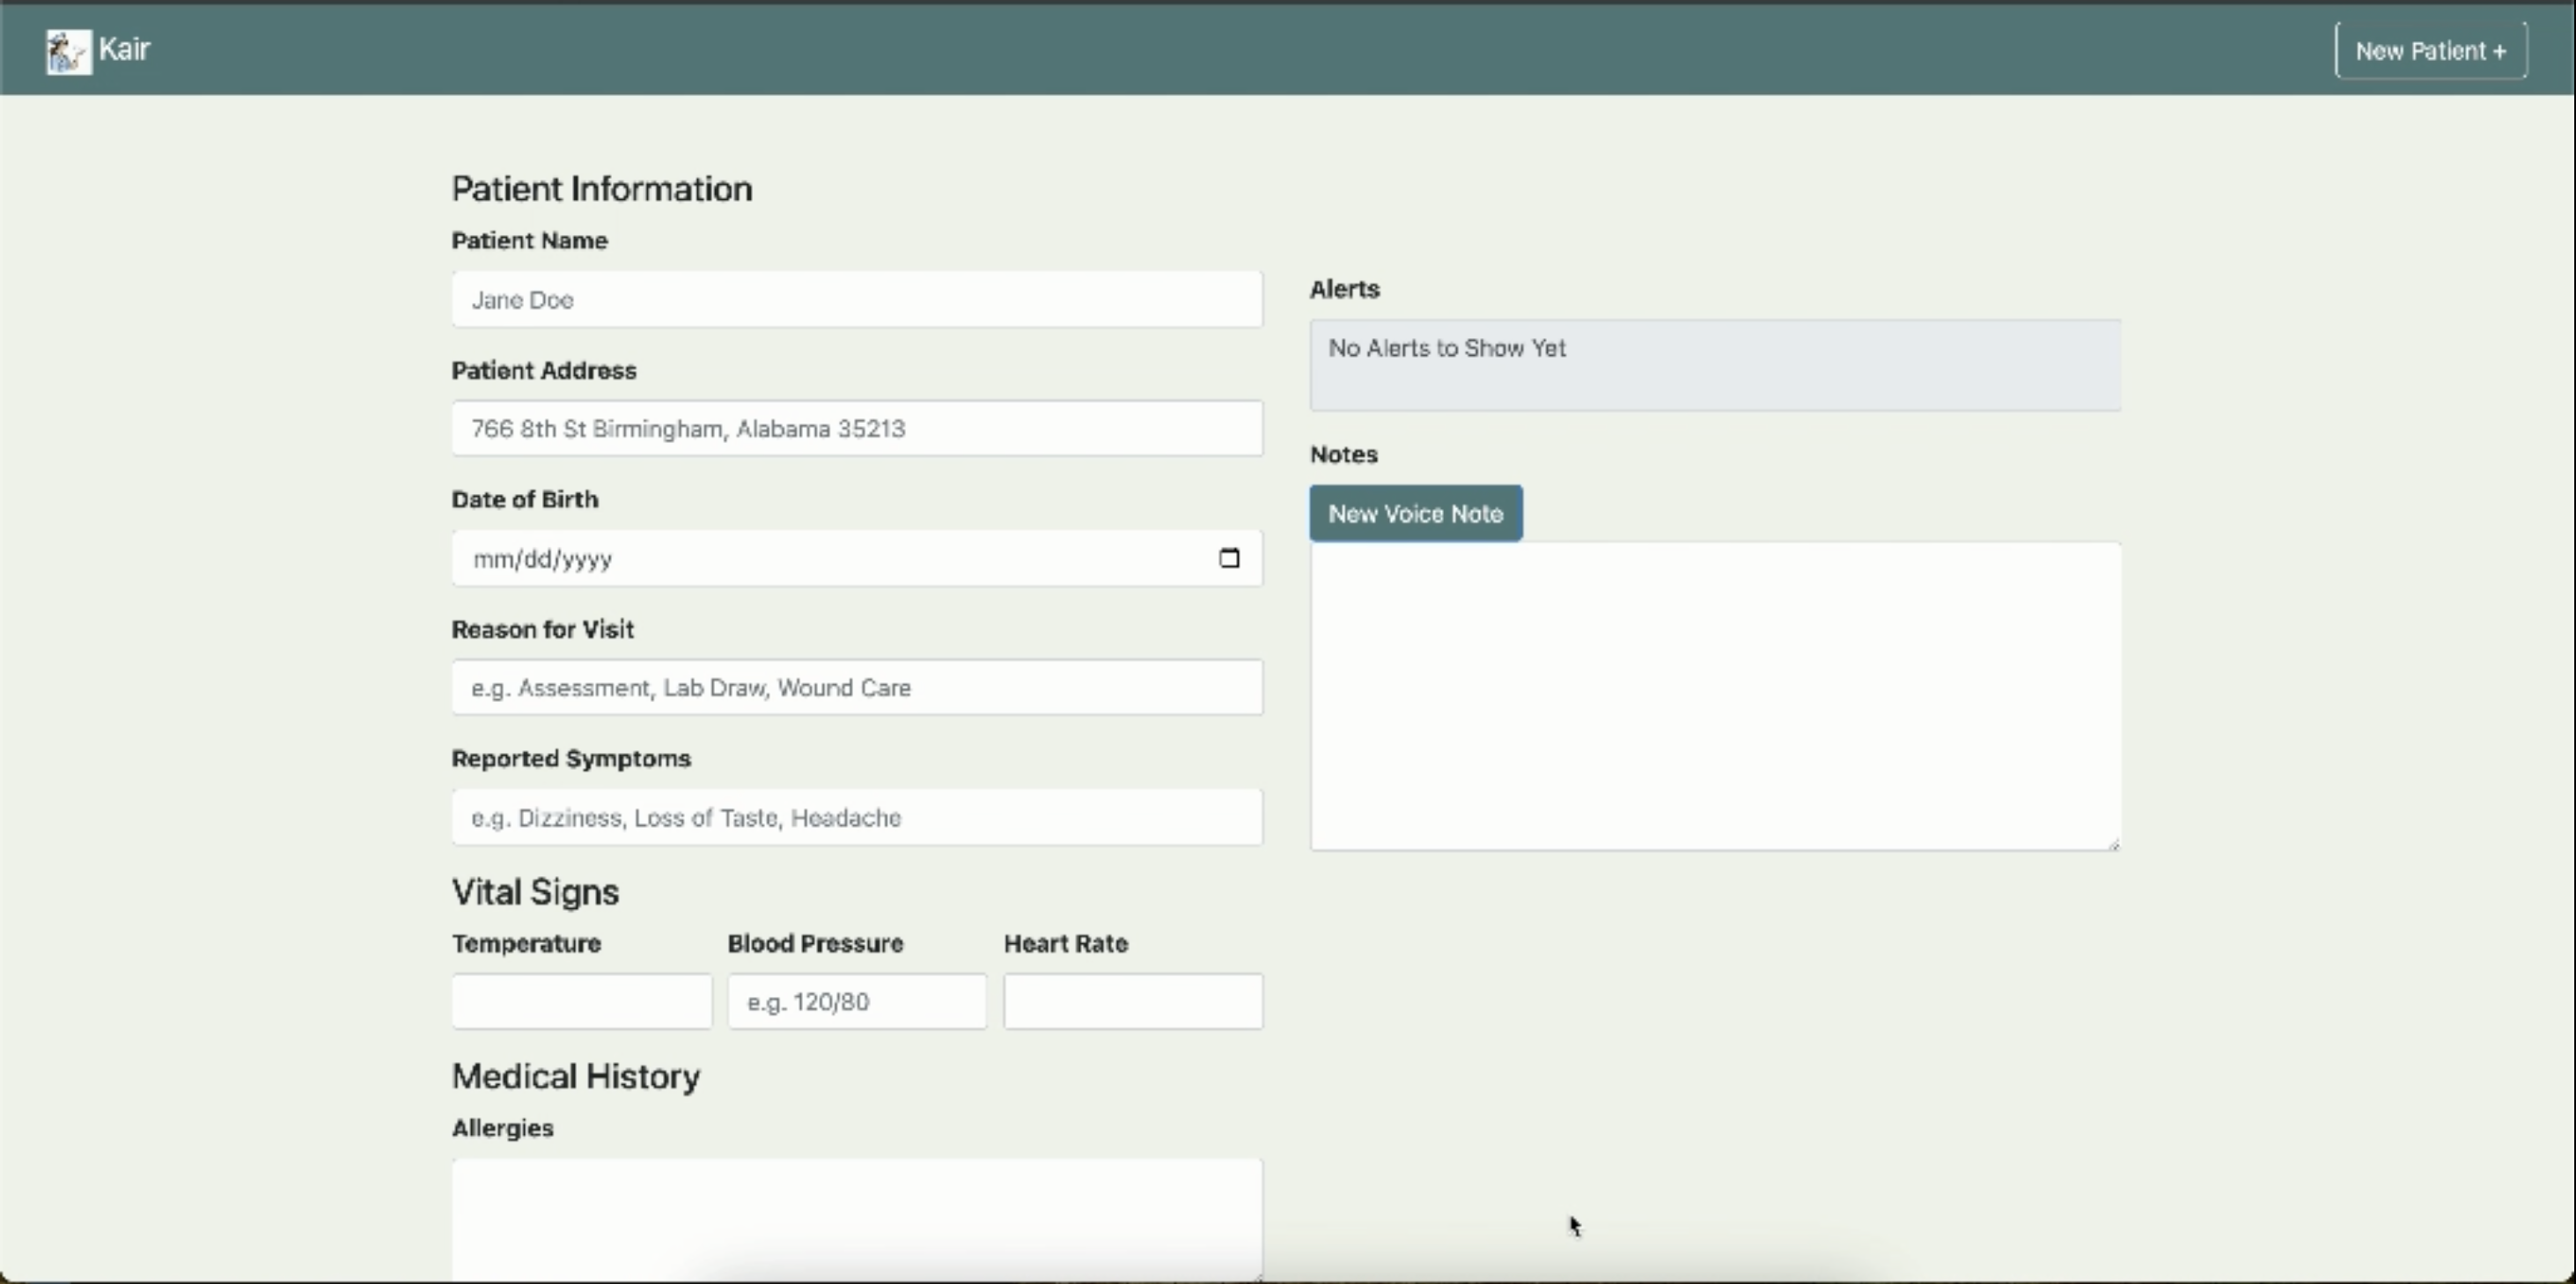Click the No Alerts to Show box
The width and height of the screenshot is (2576, 1284).
coord(1714,365)
